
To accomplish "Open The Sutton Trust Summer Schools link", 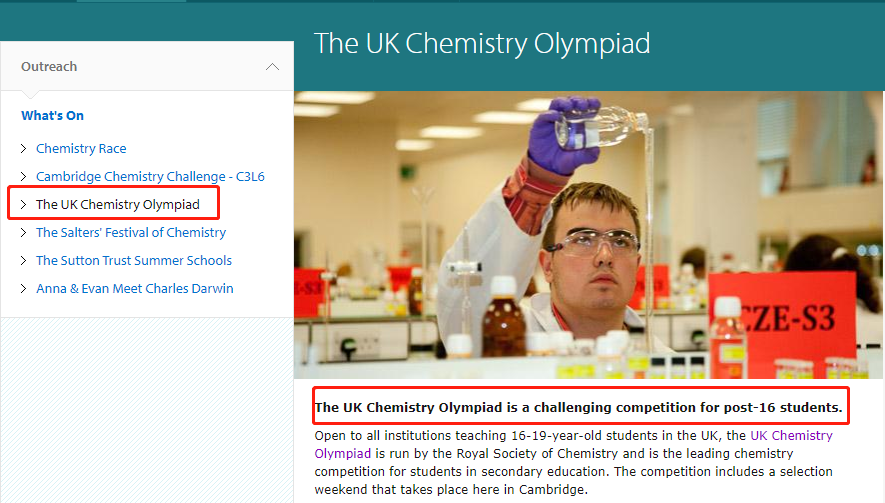I will point(134,261).
